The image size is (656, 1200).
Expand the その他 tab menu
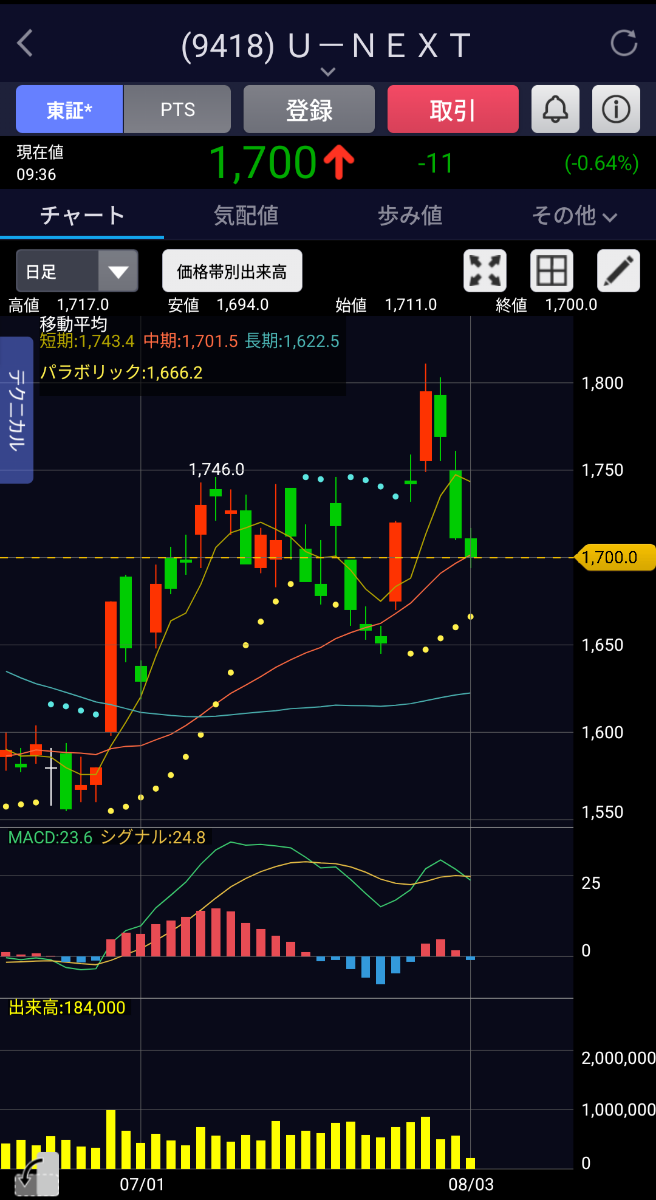[574, 215]
